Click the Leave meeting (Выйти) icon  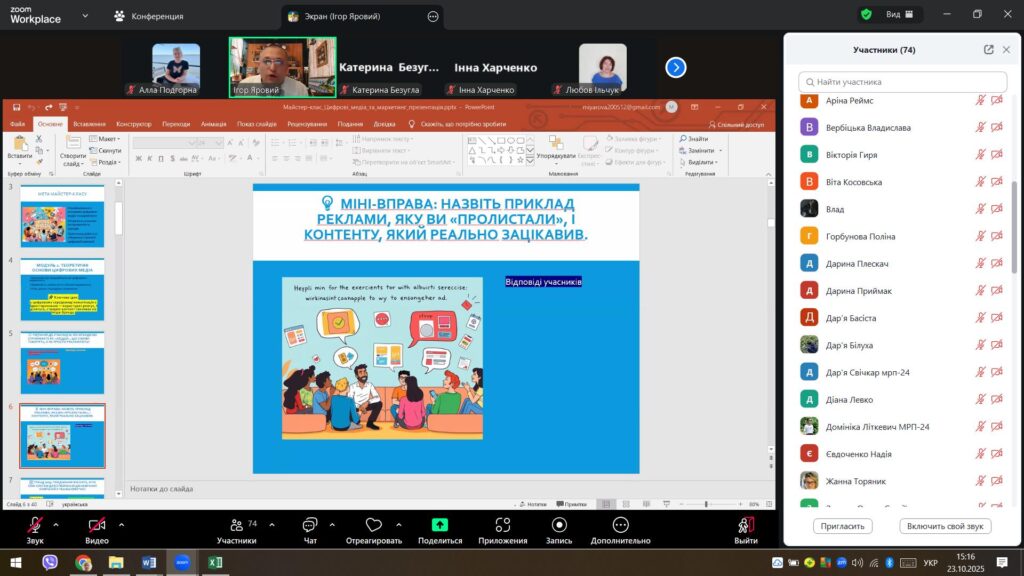[x=745, y=526]
